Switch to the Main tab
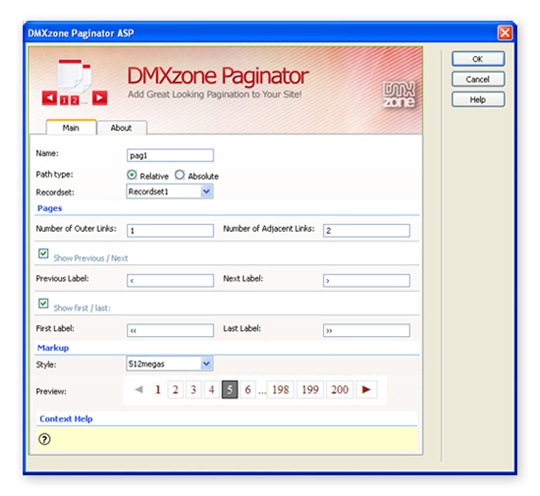540x496 pixels. pos(71,128)
